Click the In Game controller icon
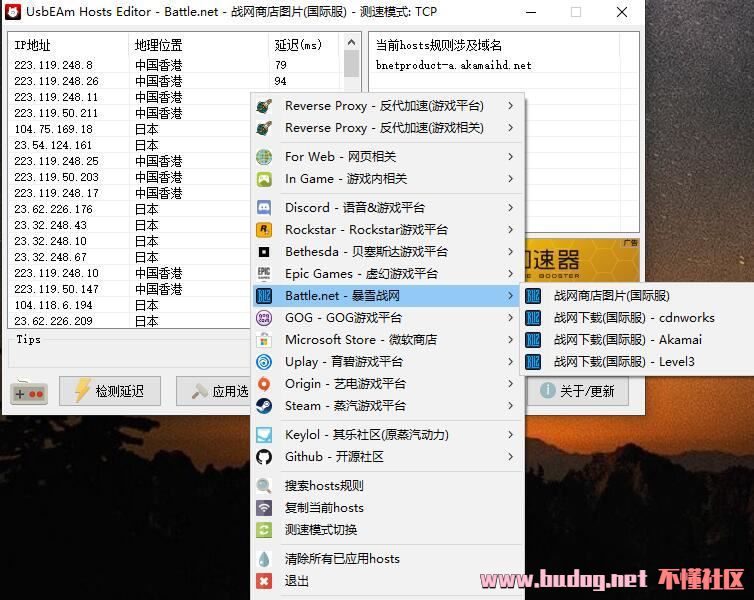The image size is (754, 600). pos(264,179)
